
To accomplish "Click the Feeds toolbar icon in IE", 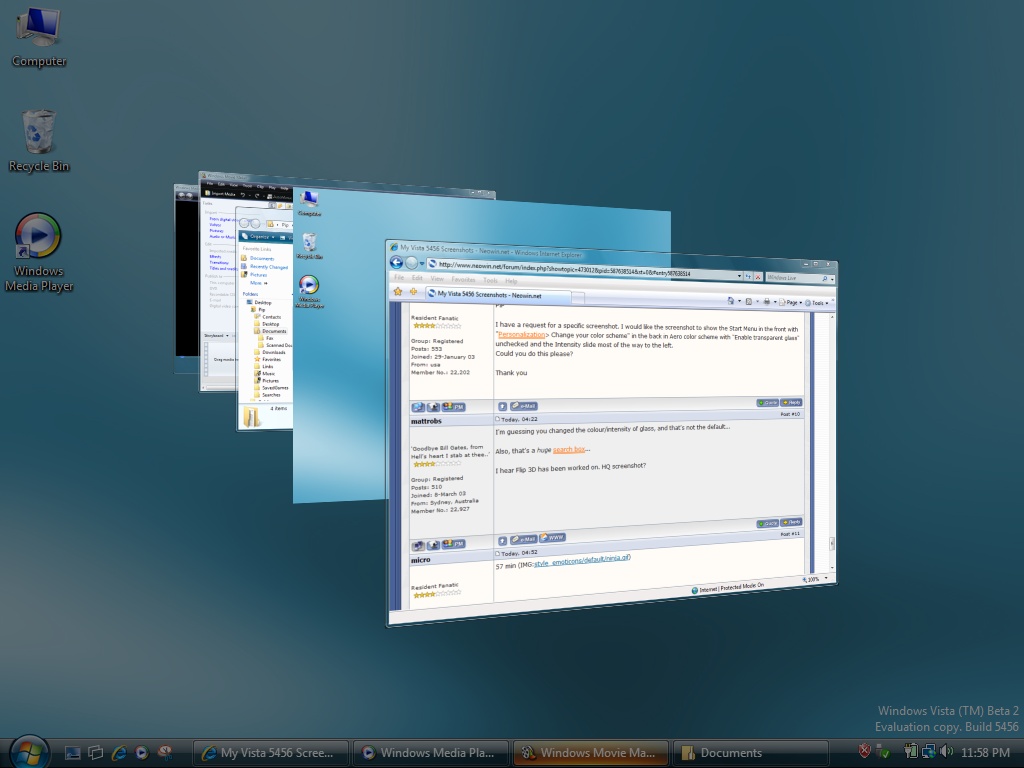I will pos(748,302).
